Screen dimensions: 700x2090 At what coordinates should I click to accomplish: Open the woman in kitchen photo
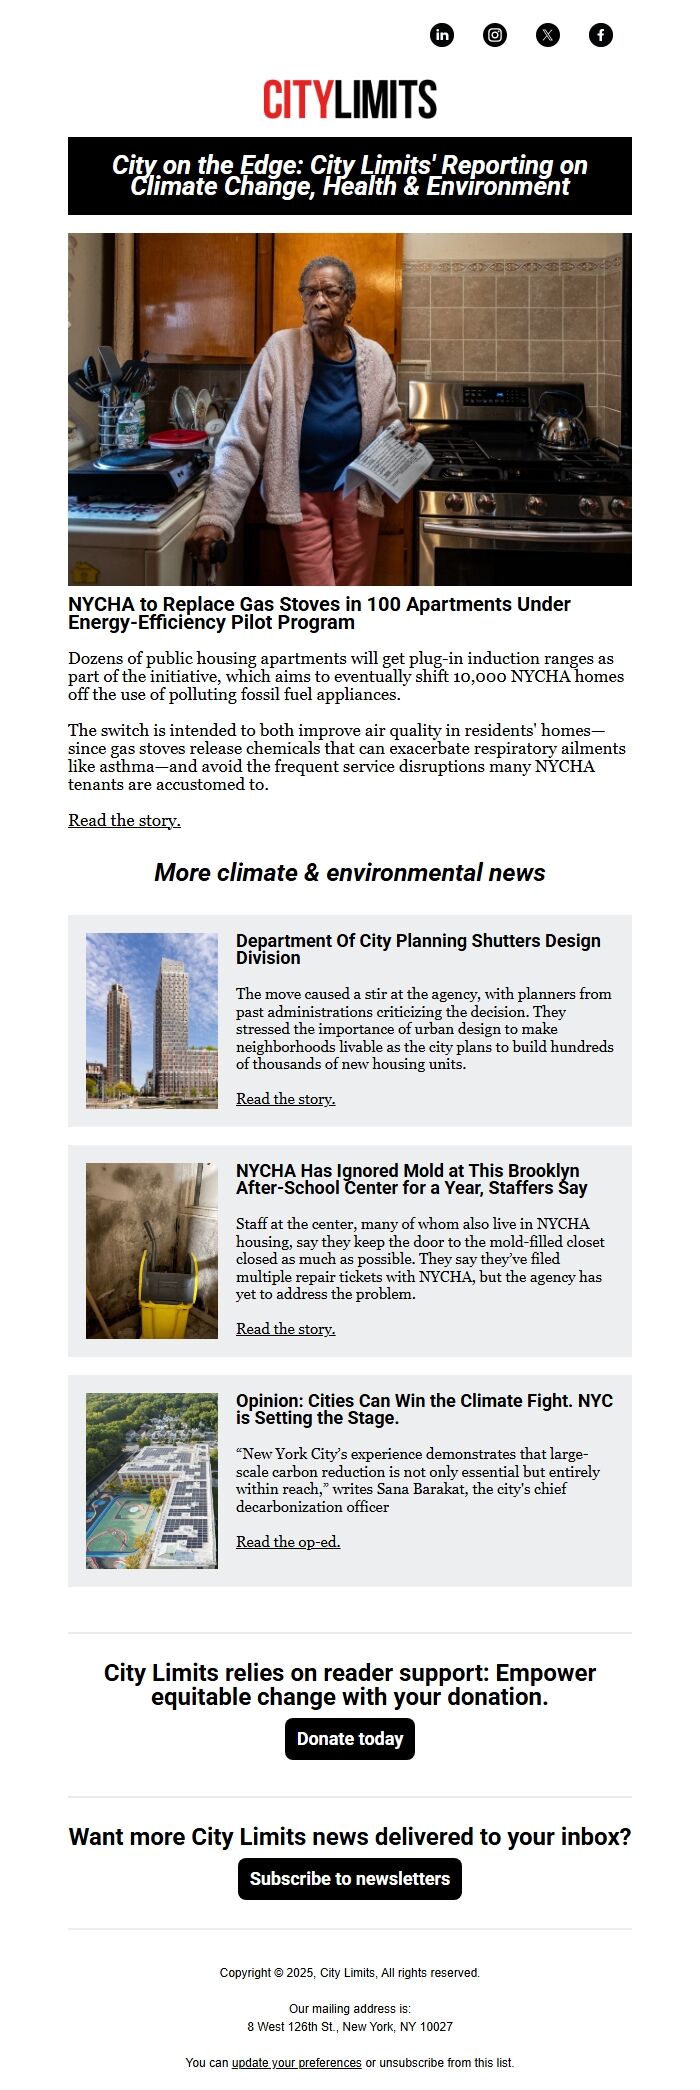[350, 409]
